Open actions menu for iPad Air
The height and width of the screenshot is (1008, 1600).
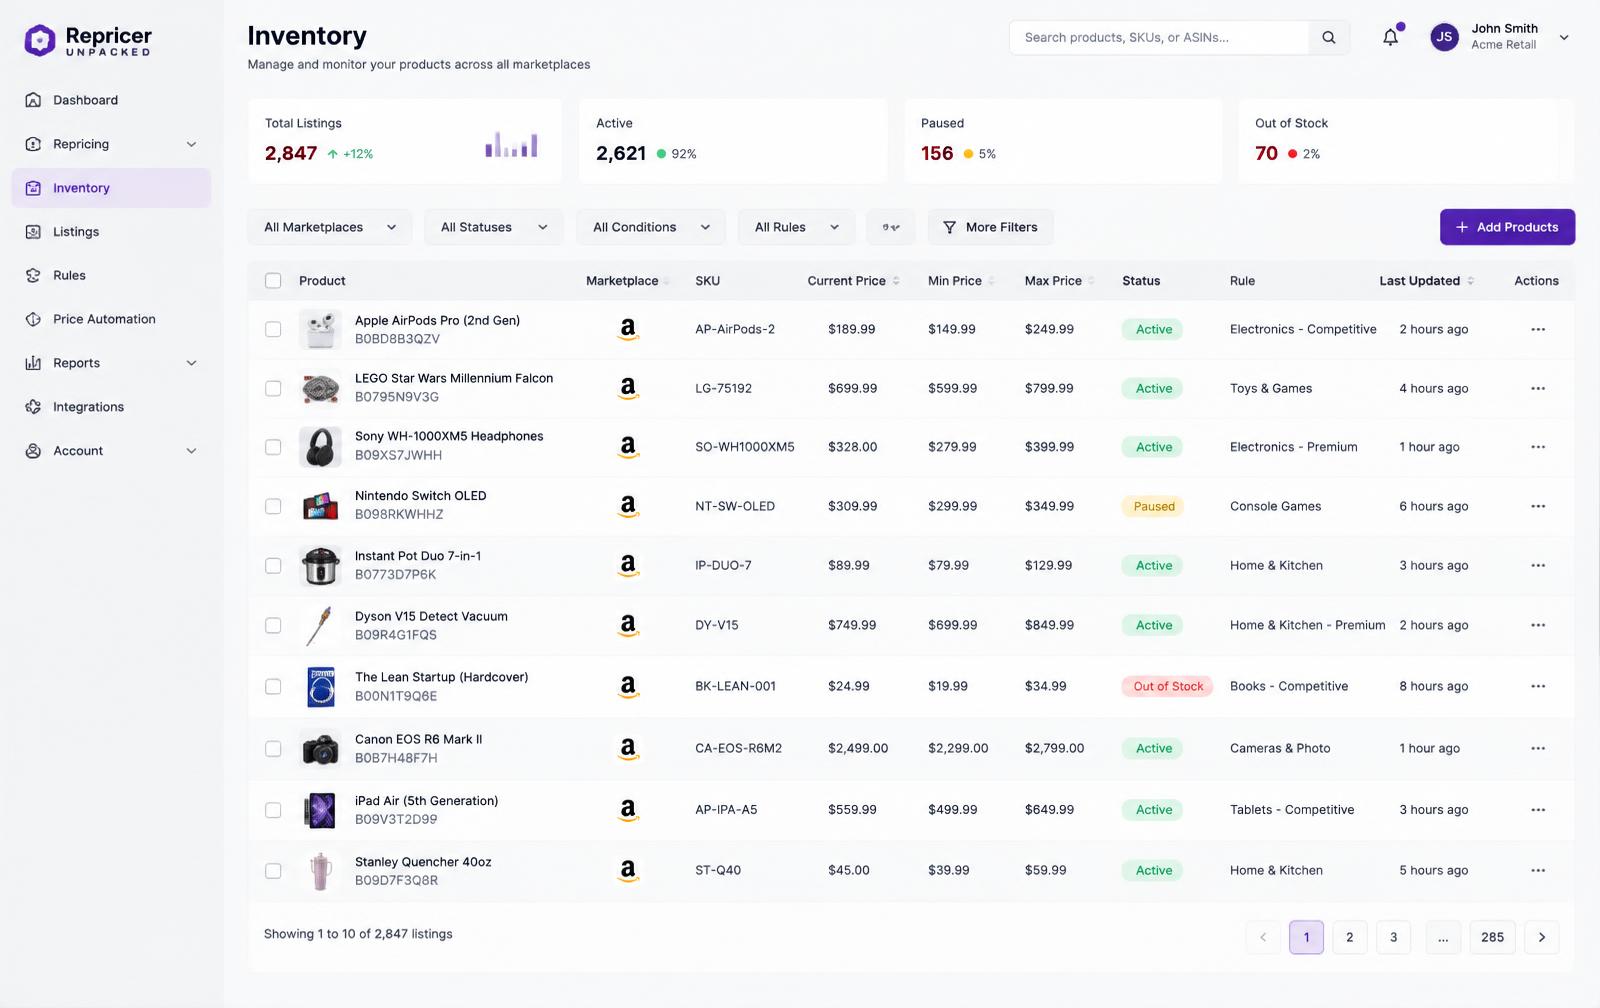[x=1538, y=810]
